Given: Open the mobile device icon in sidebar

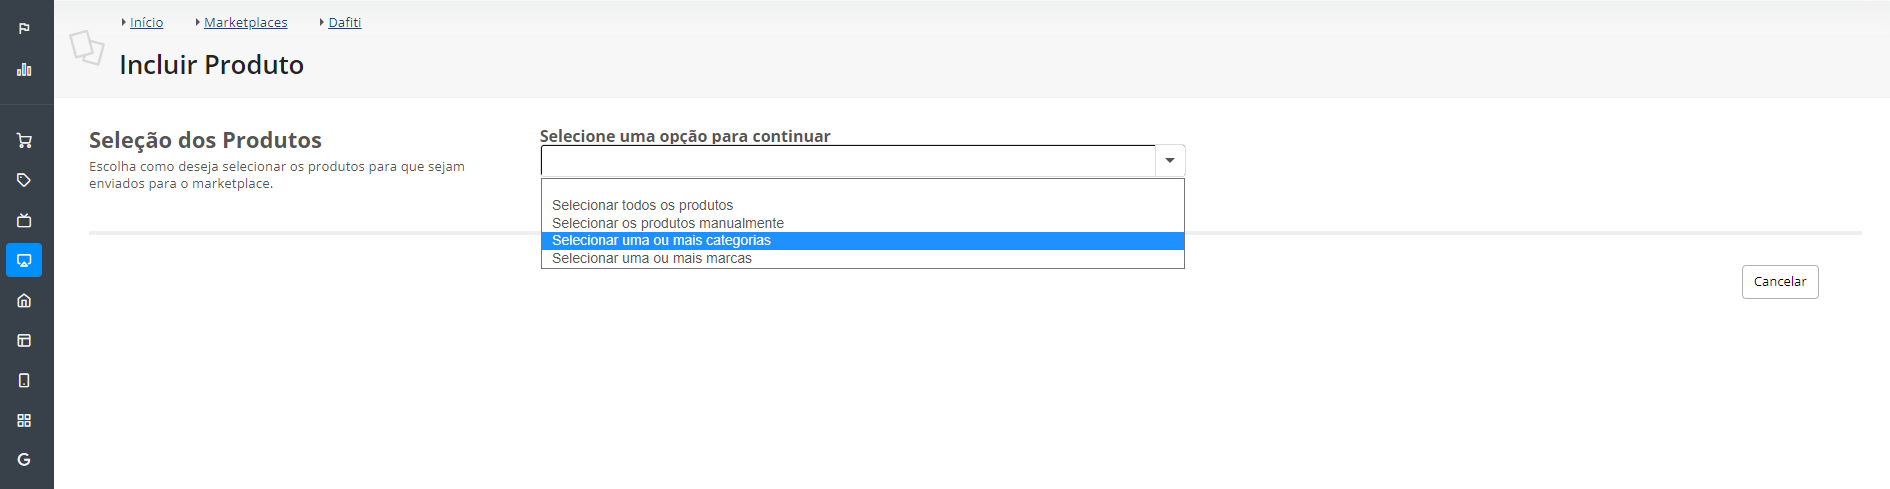Looking at the screenshot, I should tap(24, 380).
